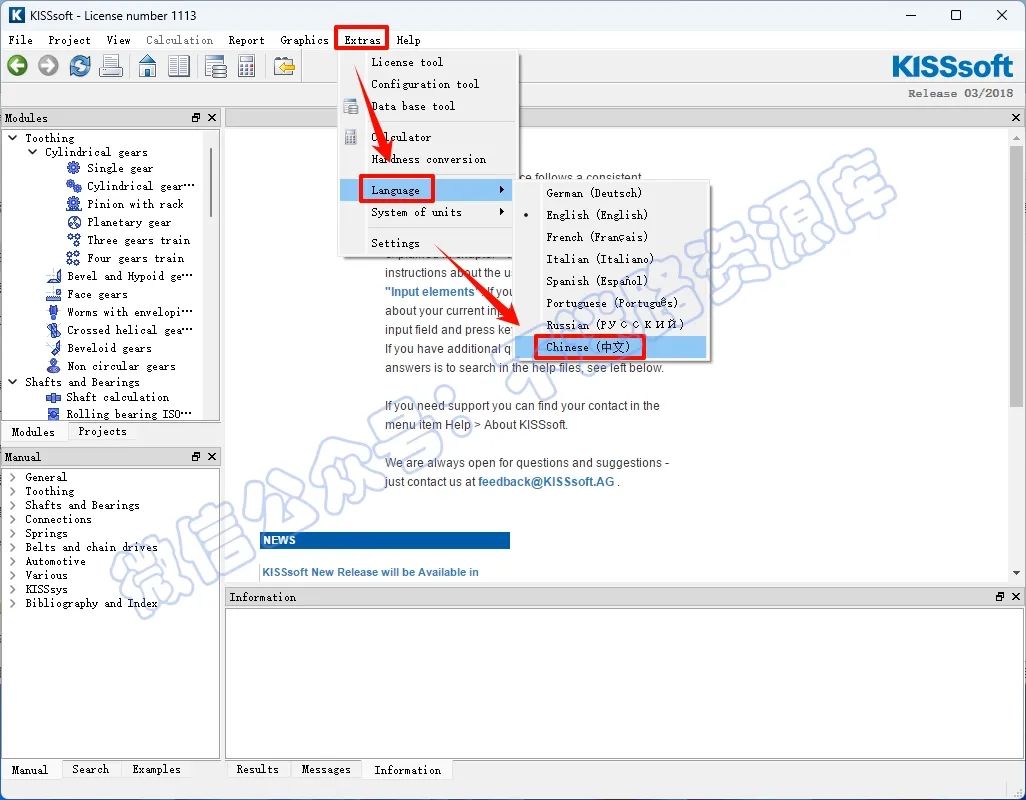Select Russian language option
The height and width of the screenshot is (800, 1026).
tap(611, 325)
